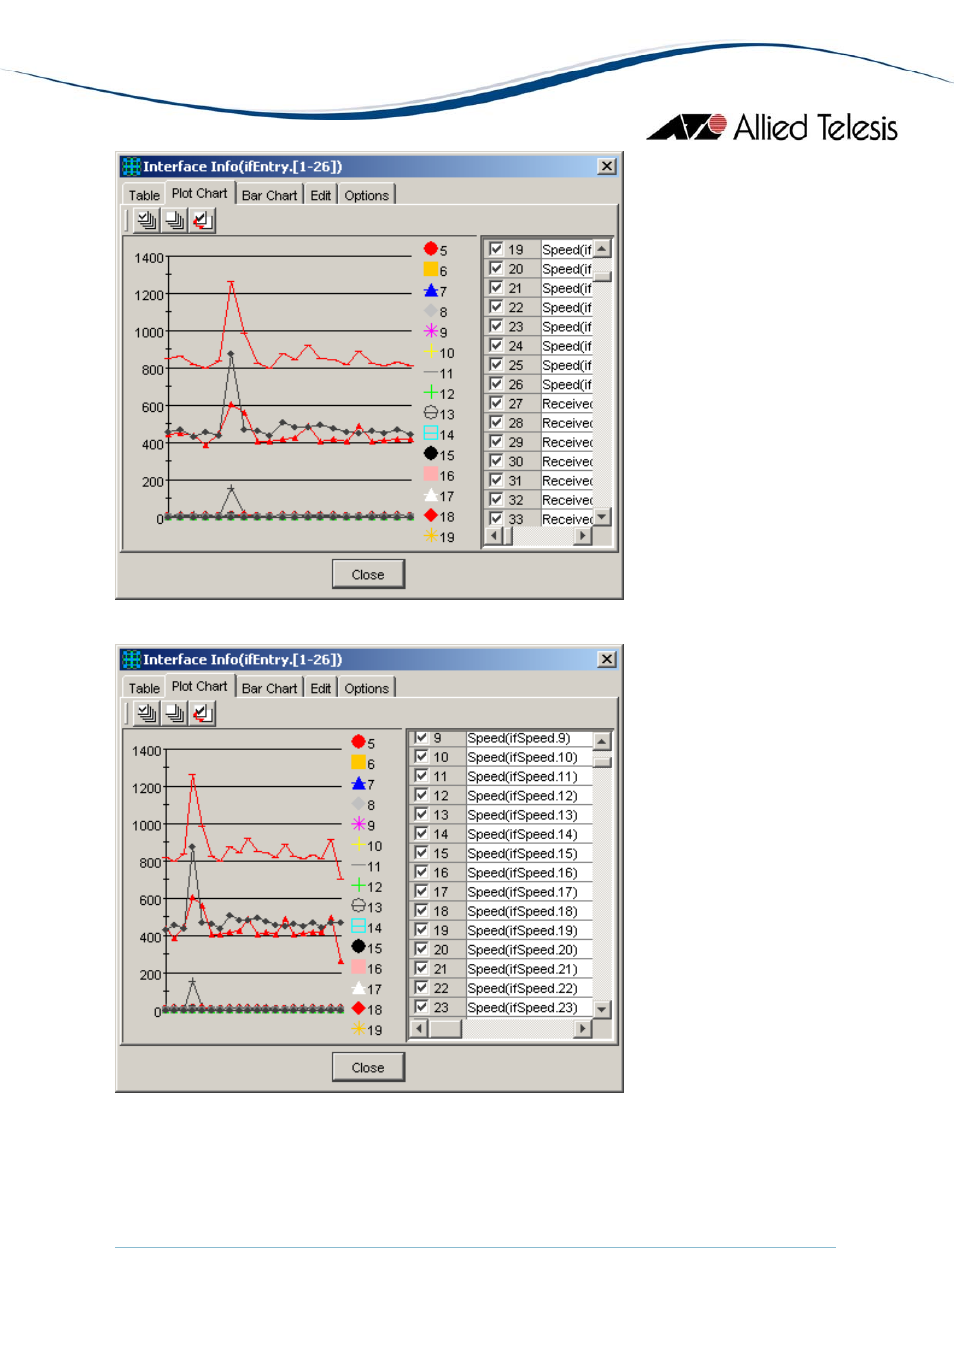The image size is (954, 1350).
Task: Click pink square swatch 16 in upper legend
Action: 430,474
